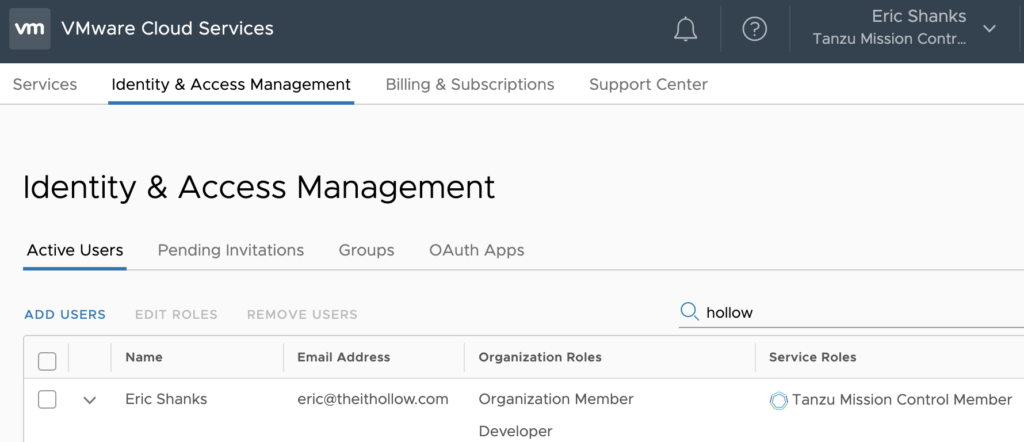Click the EDIT ROLES button
Screen dimensions: 1024x442
(x=176, y=314)
